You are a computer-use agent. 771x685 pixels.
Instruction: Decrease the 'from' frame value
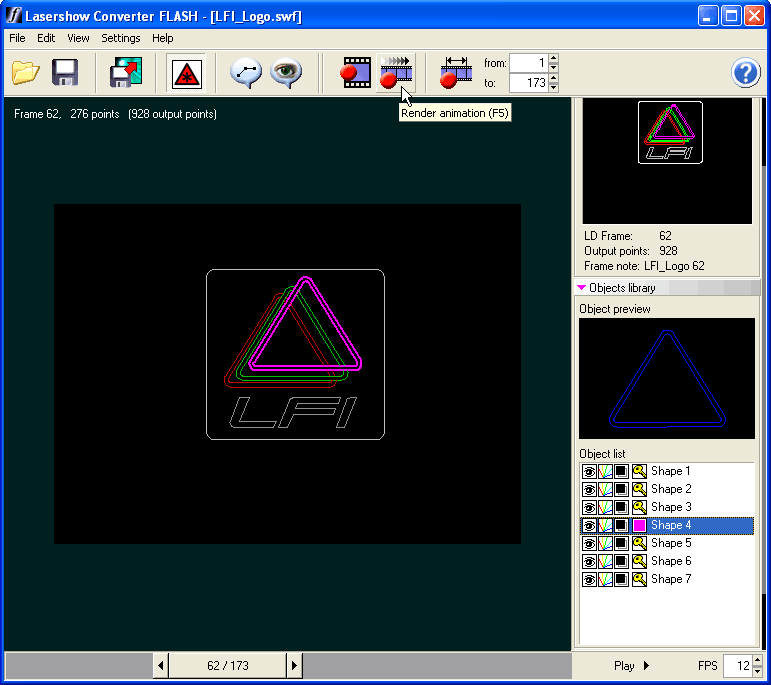[553, 67]
